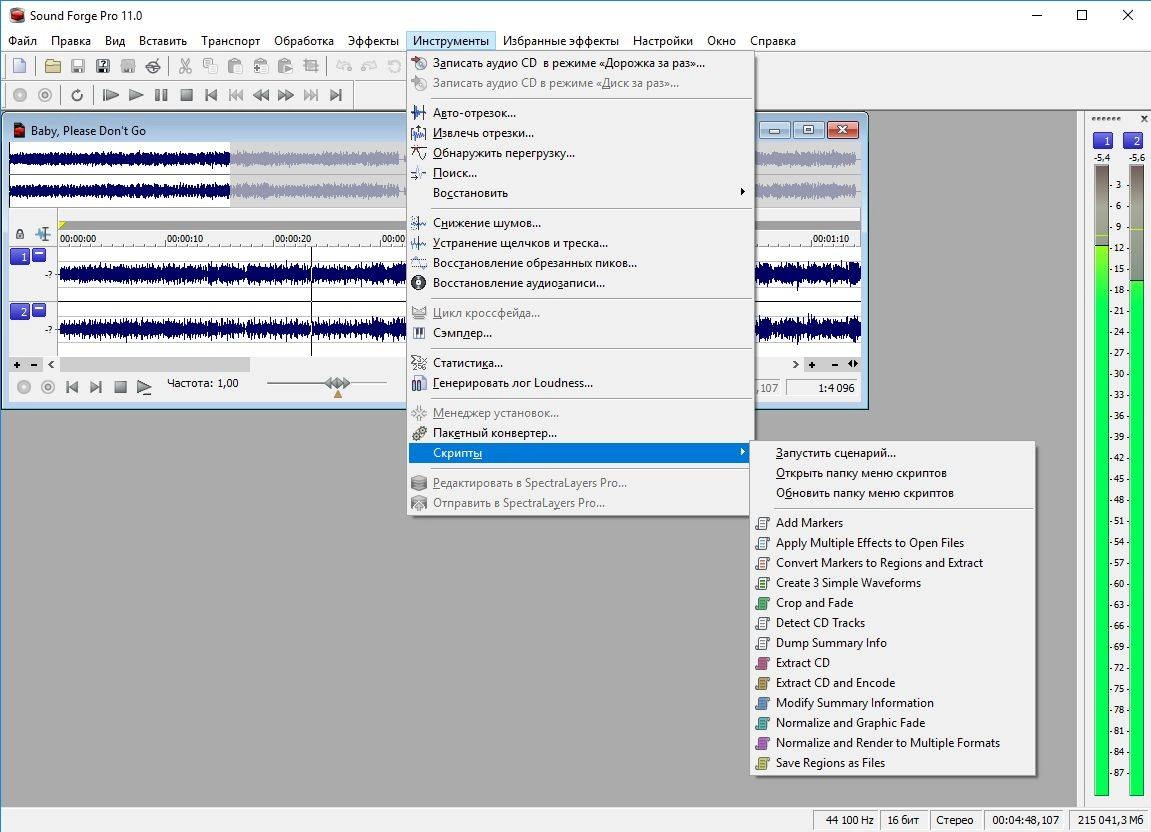The height and width of the screenshot is (832, 1151).
Task: Click the overview waveform selected region
Action: (120, 175)
